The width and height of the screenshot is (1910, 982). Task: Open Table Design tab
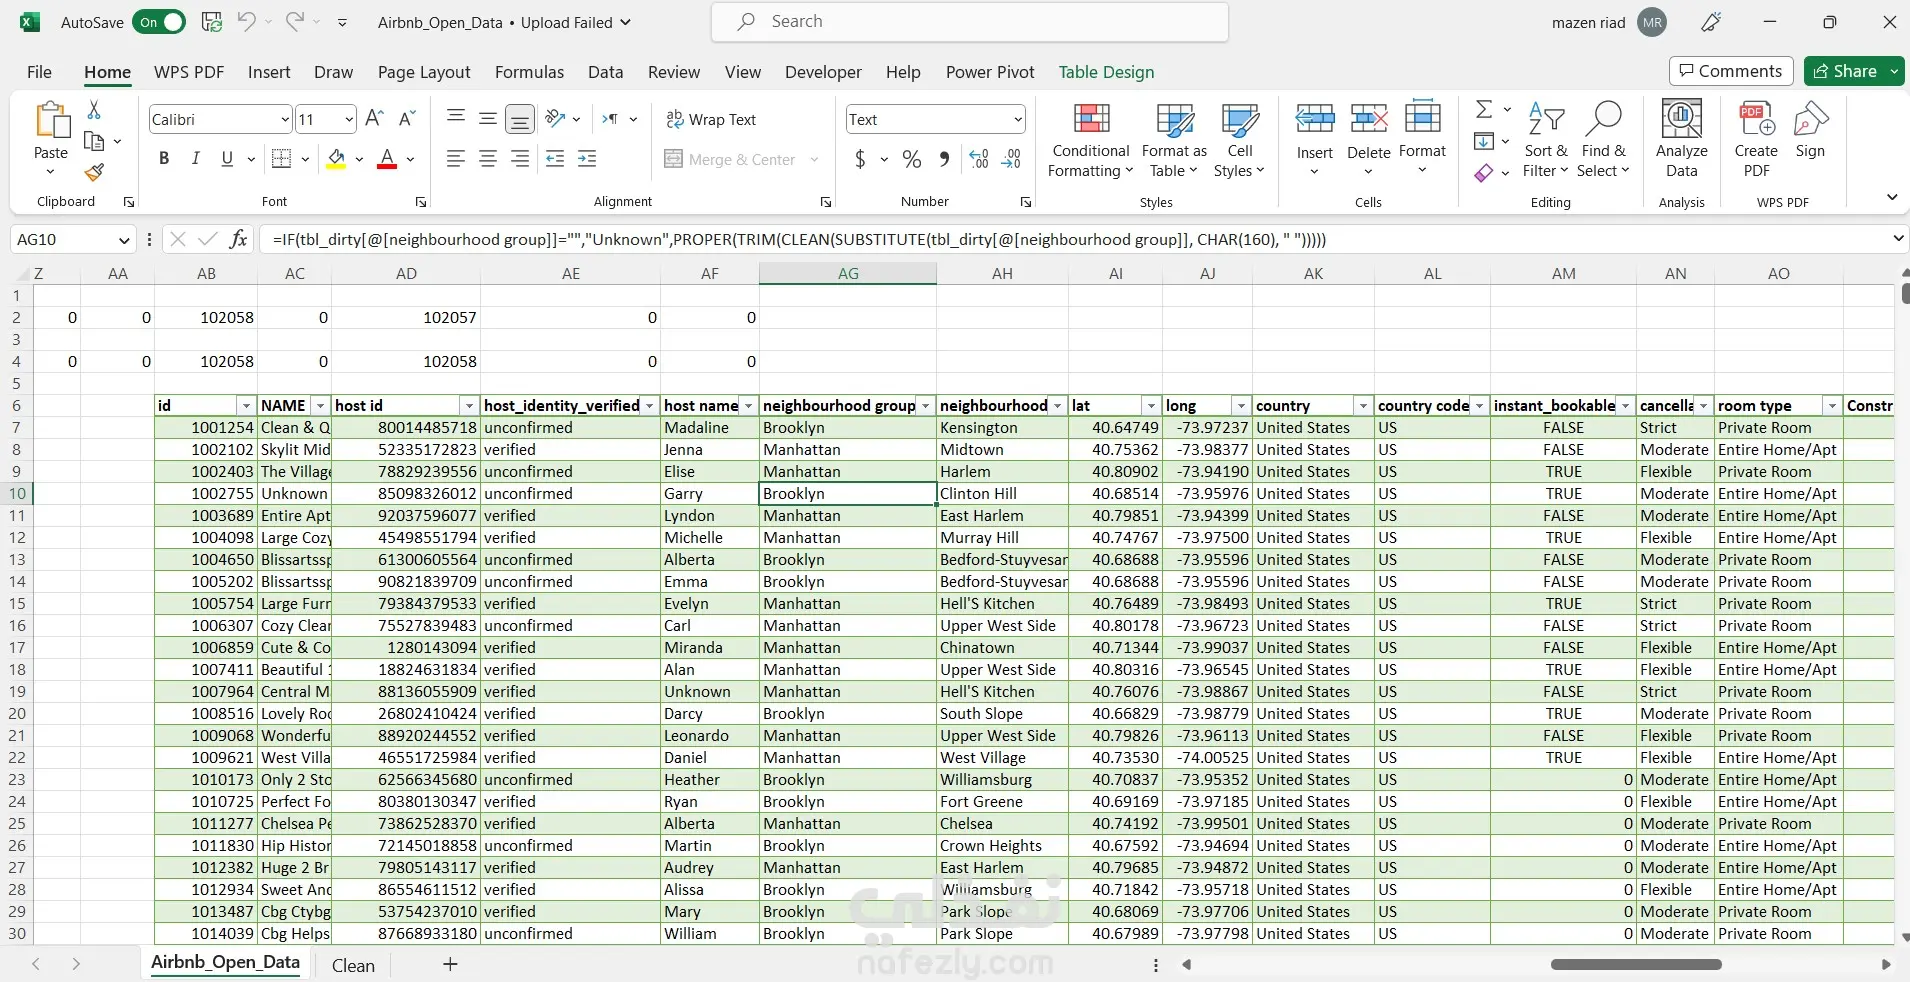1106,72
